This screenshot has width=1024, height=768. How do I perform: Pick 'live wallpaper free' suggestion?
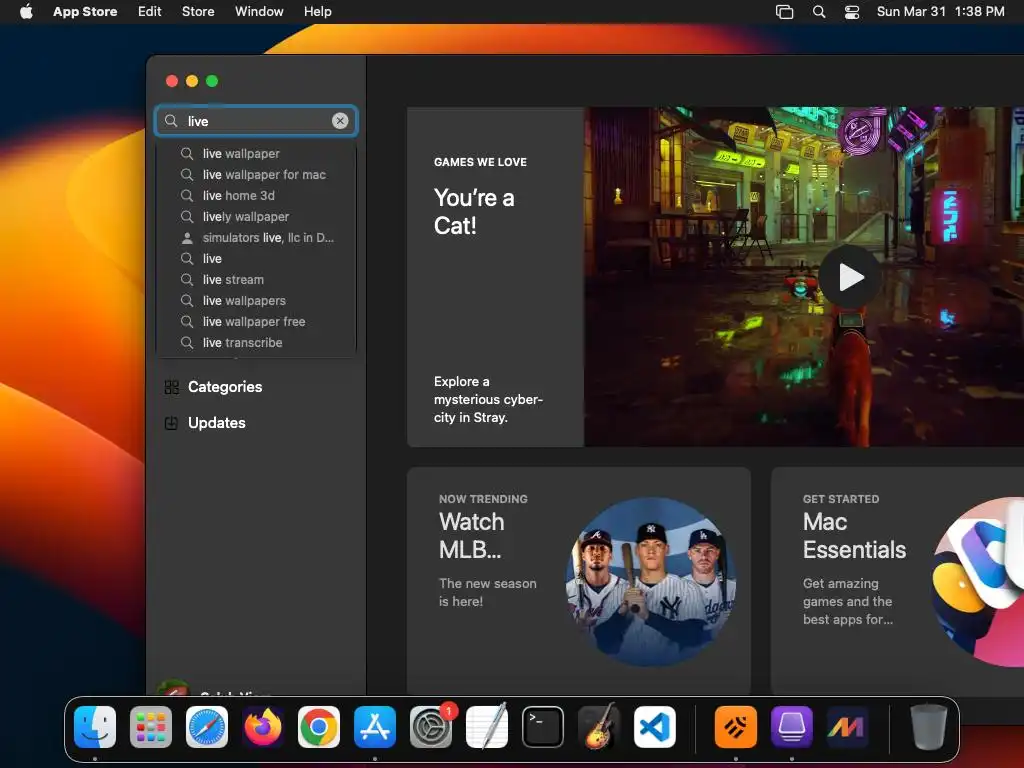pyautogui.click(x=256, y=321)
